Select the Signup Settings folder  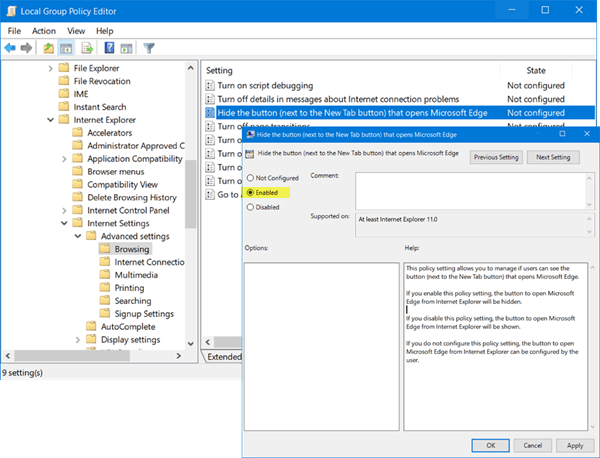tap(144, 314)
